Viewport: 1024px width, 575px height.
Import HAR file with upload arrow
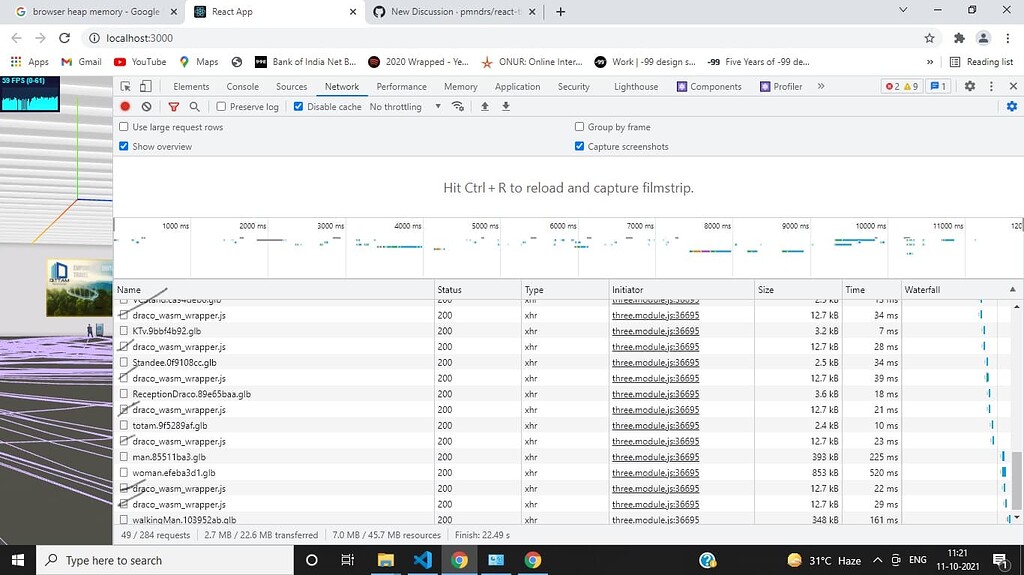tap(485, 107)
